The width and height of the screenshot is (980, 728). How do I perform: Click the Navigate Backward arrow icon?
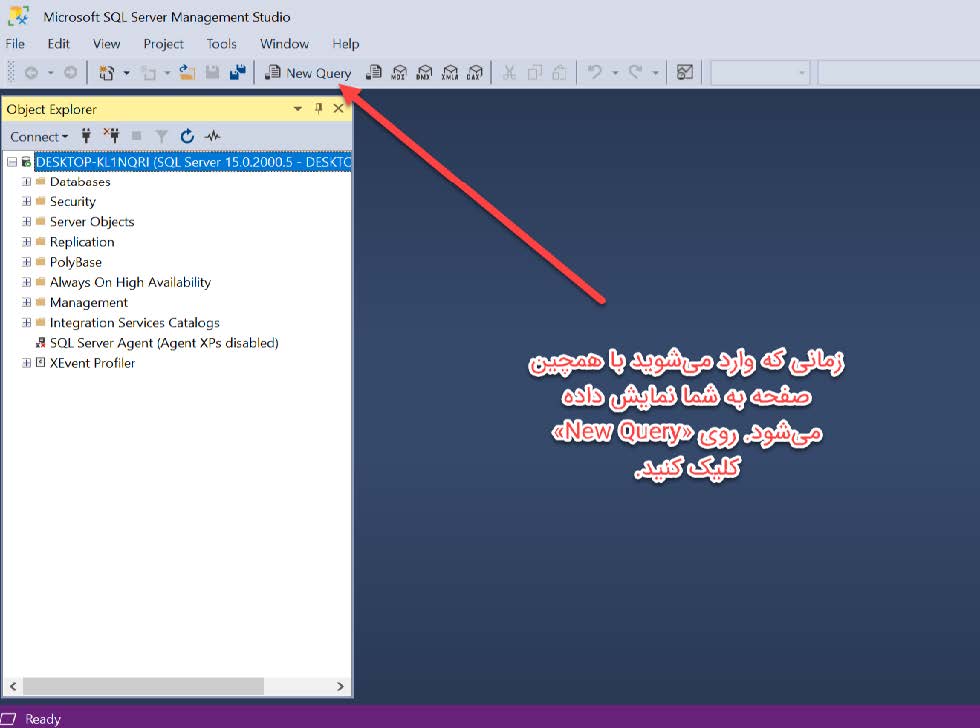(31, 73)
